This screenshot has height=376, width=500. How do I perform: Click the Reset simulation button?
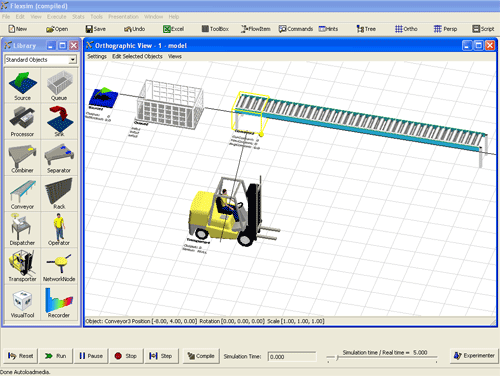21,356
